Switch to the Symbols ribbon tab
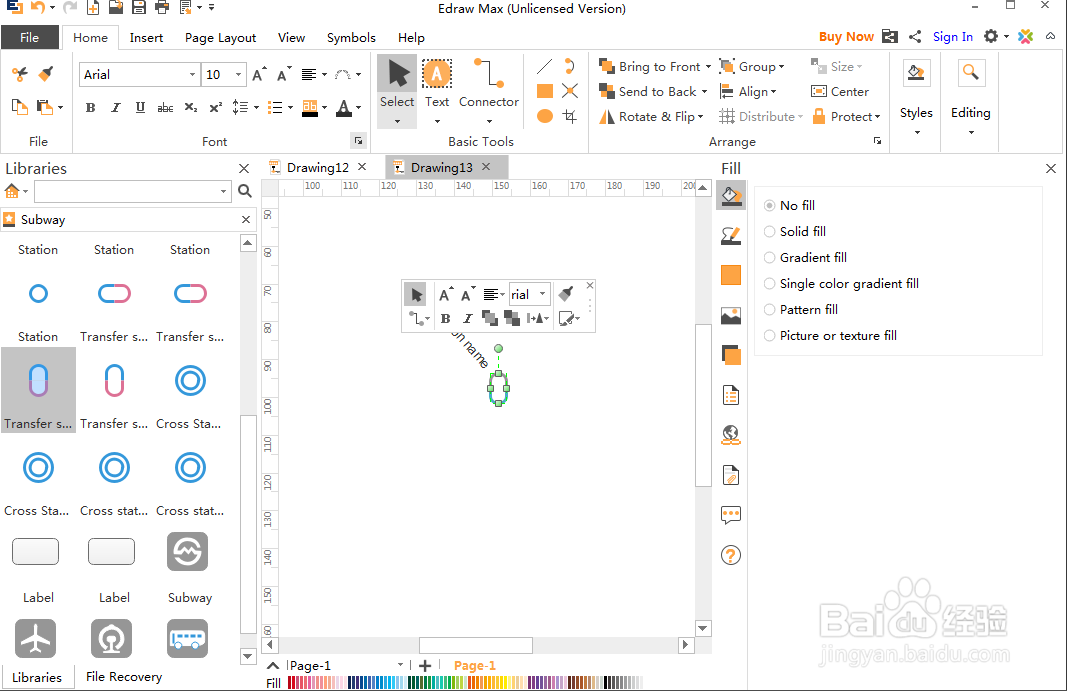 coord(351,37)
